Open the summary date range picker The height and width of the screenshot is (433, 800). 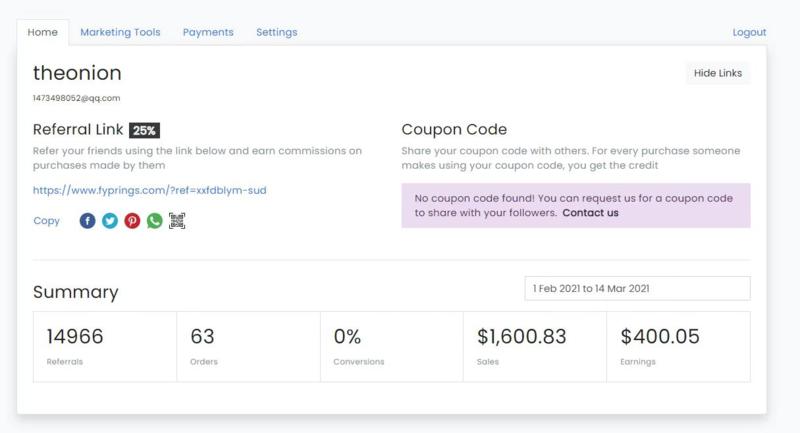pos(637,288)
